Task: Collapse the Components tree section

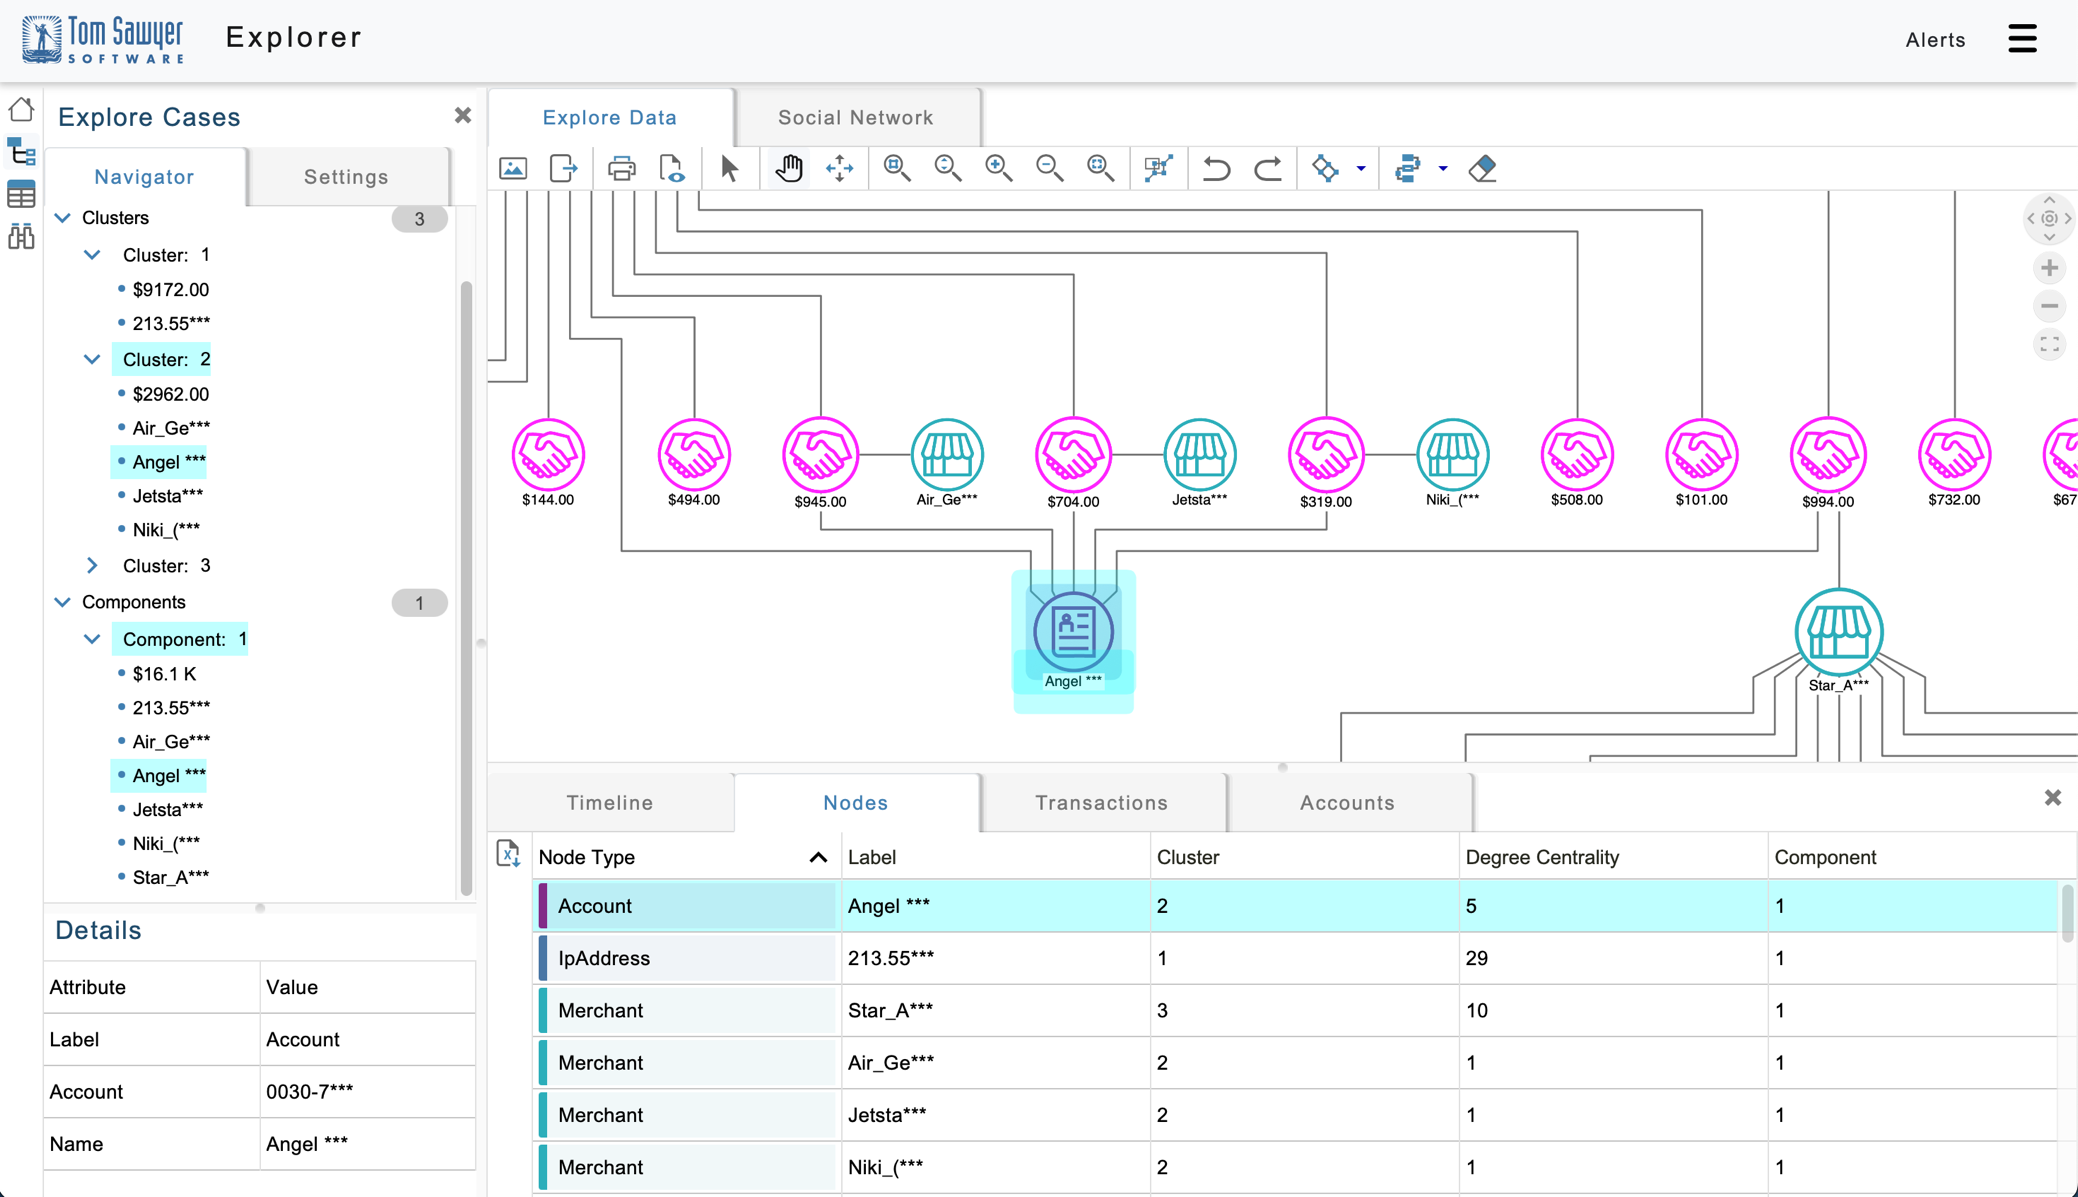Action: click(x=62, y=602)
